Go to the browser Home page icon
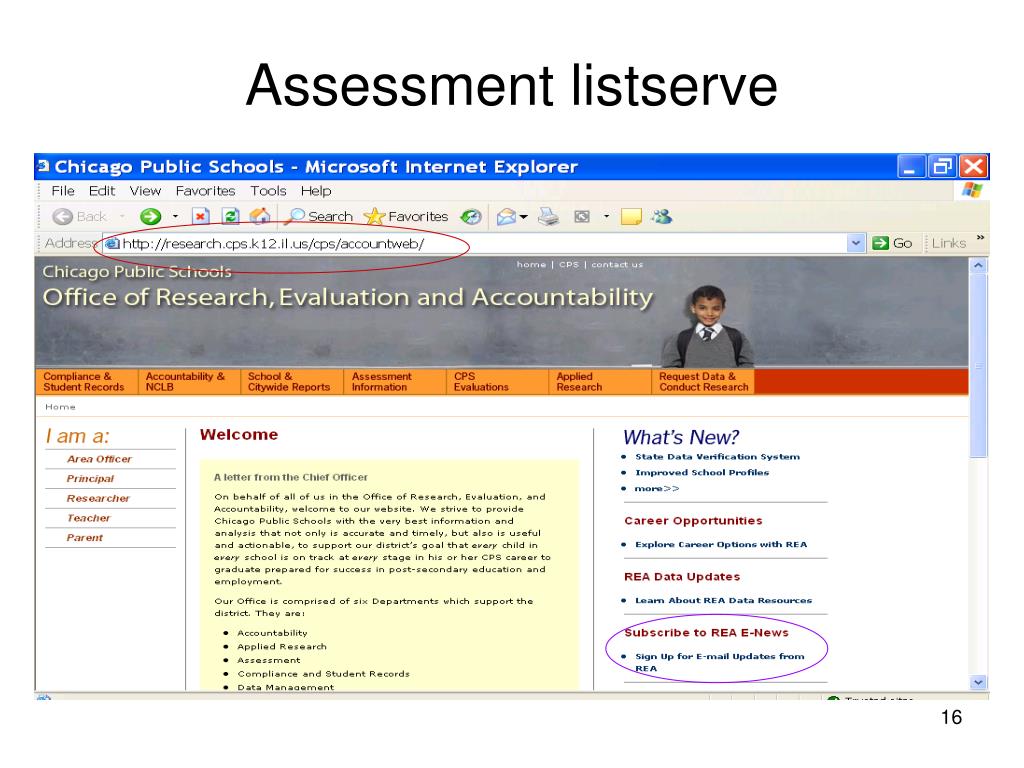This screenshot has height=768, width=1024. (x=260, y=216)
